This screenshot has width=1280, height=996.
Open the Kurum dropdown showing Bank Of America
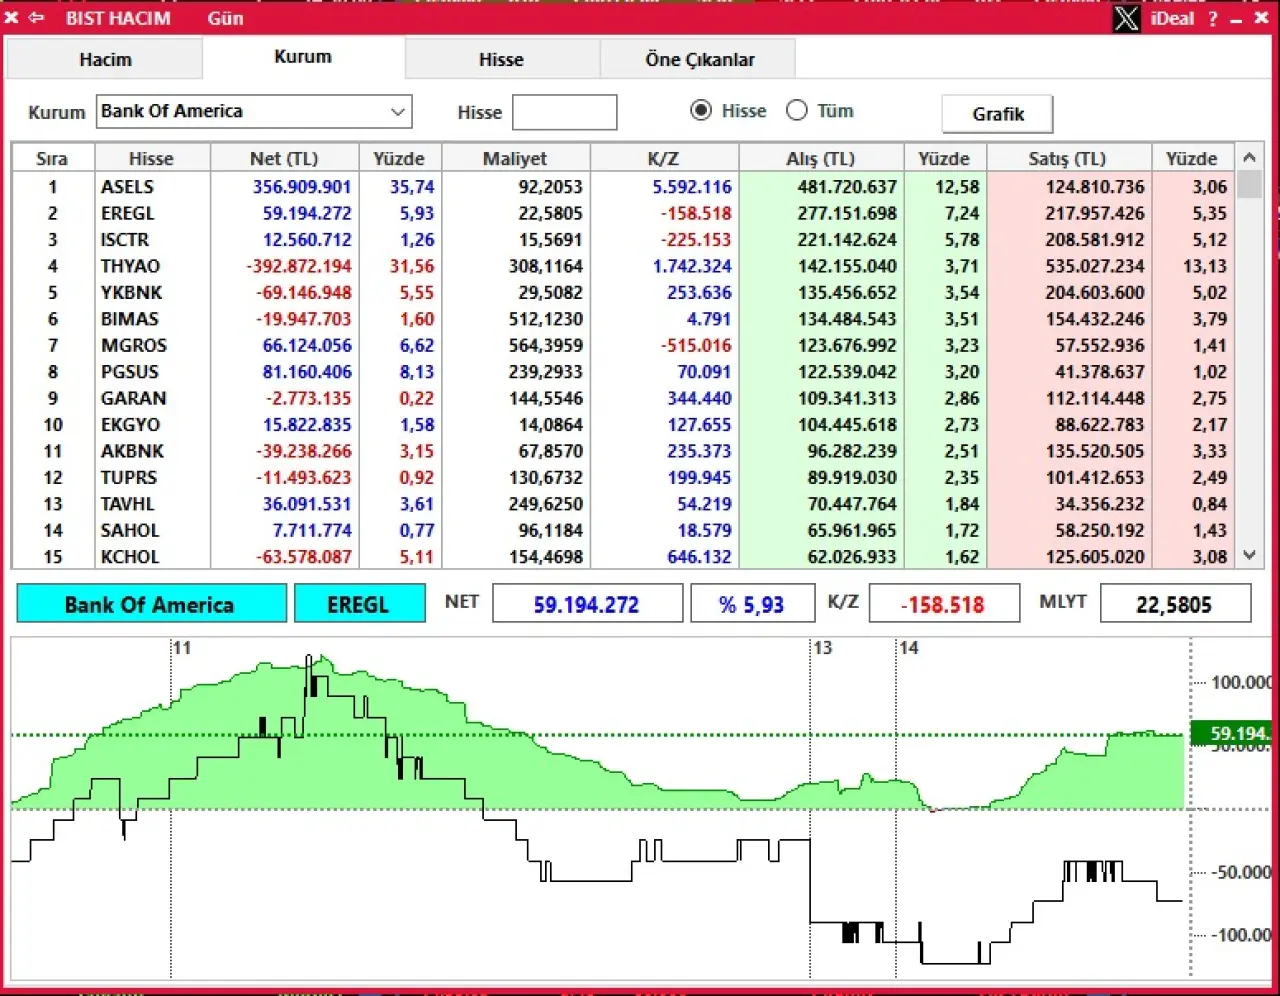(254, 112)
